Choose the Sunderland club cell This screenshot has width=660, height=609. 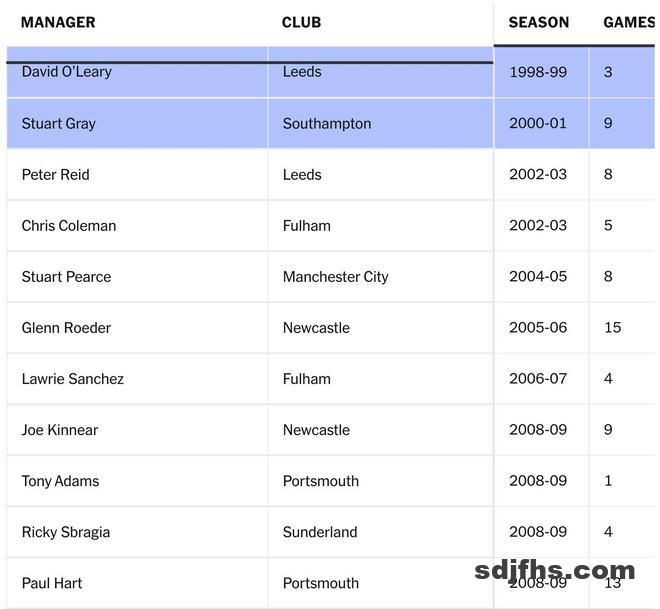(x=320, y=532)
